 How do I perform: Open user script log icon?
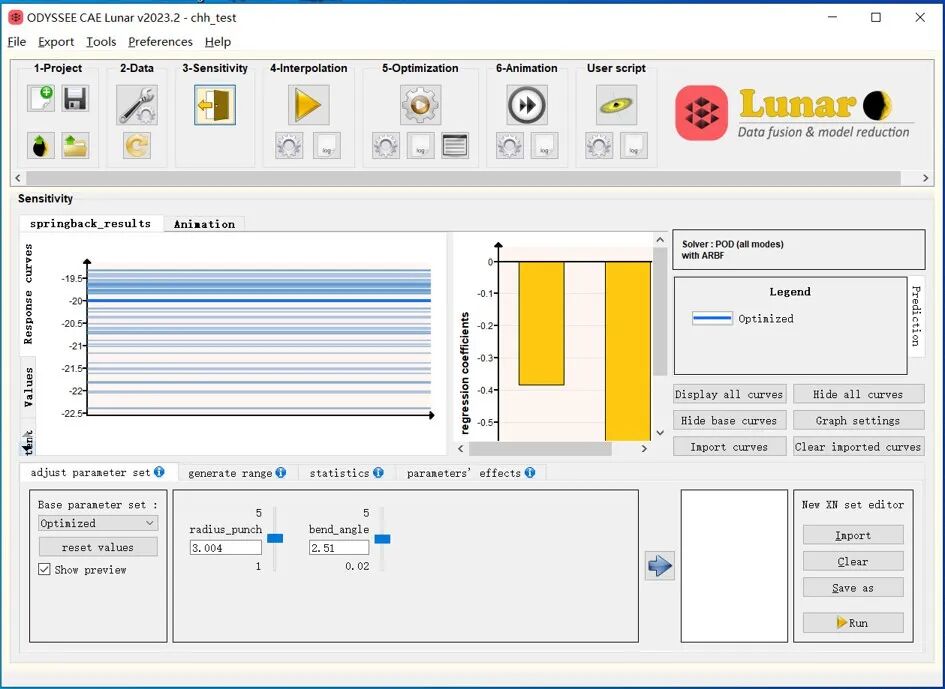pos(634,145)
